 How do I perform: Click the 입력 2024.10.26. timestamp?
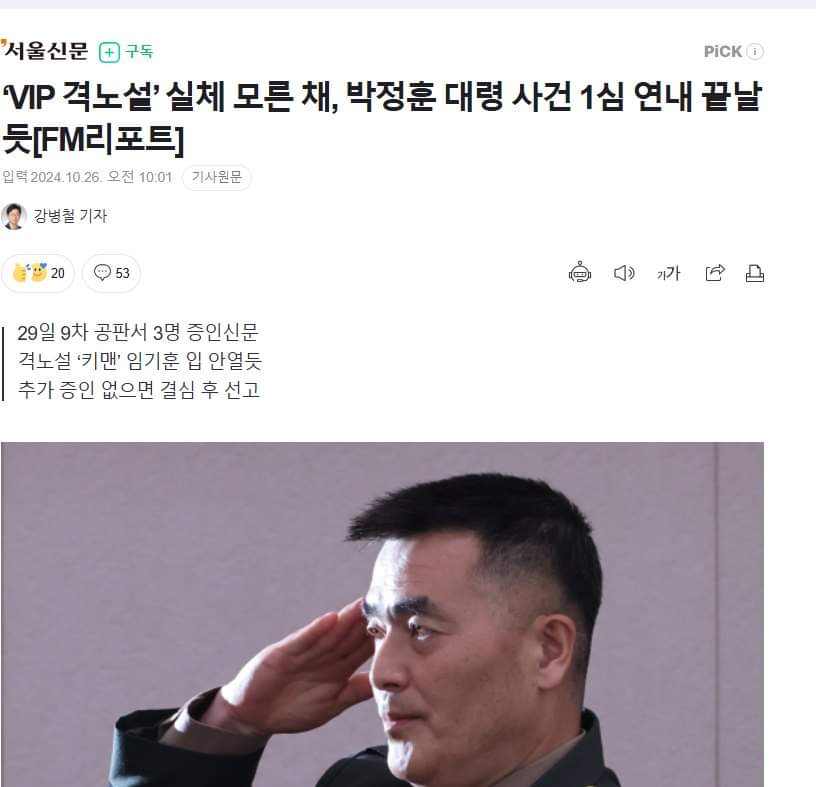pyautogui.click(x=87, y=177)
